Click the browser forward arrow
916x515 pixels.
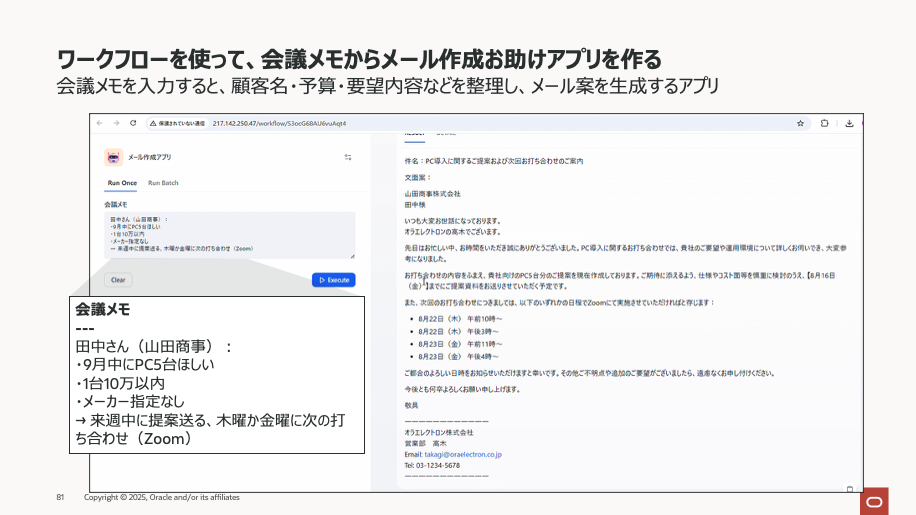click(x=116, y=123)
